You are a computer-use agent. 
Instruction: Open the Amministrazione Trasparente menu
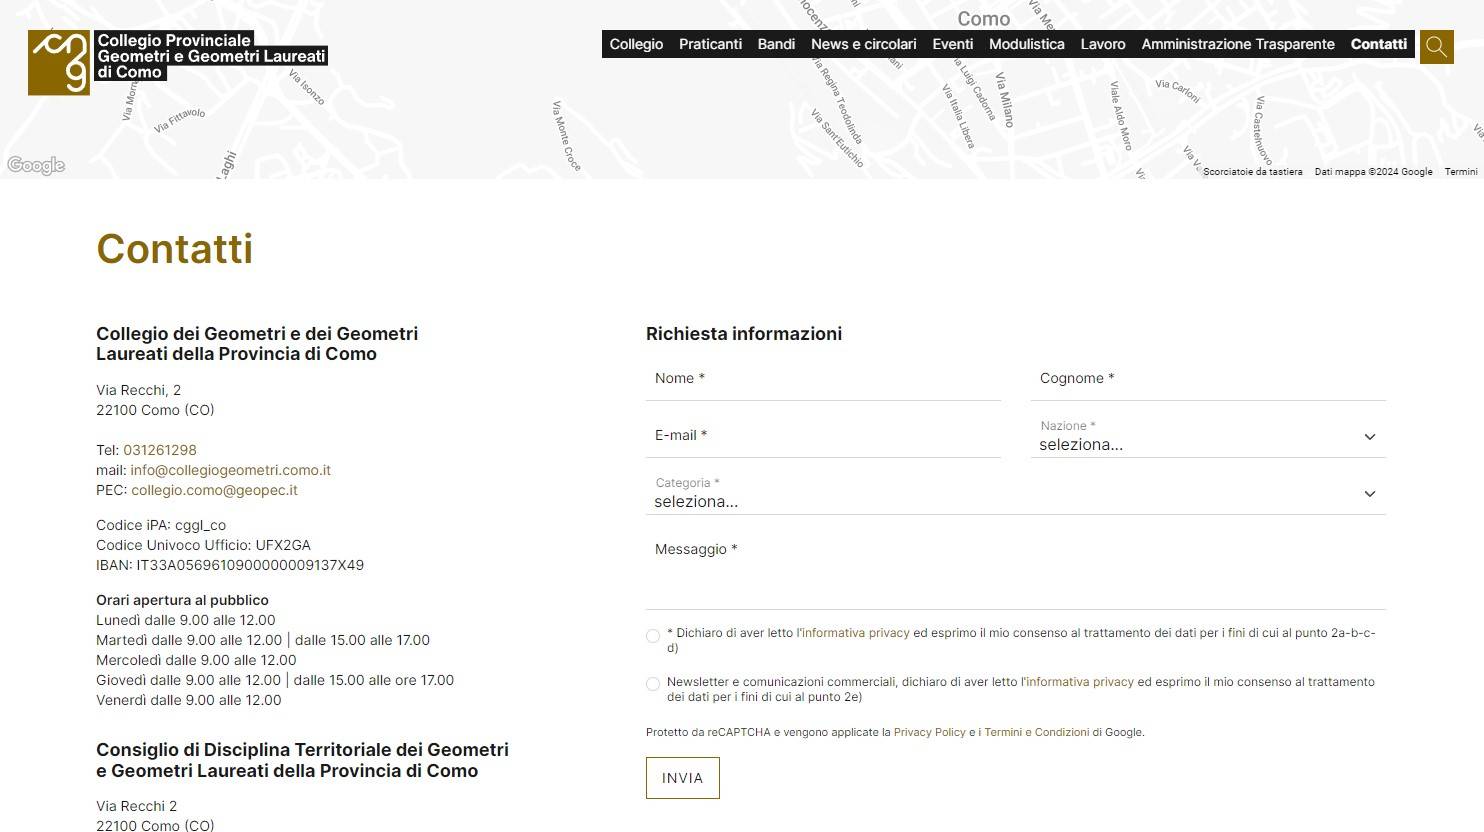[x=1238, y=44]
